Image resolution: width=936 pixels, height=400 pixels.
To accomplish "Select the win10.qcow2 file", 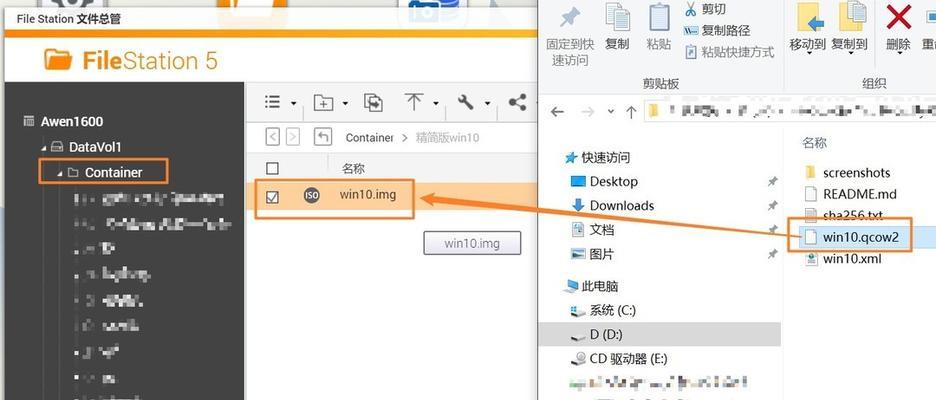I will (x=860, y=237).
